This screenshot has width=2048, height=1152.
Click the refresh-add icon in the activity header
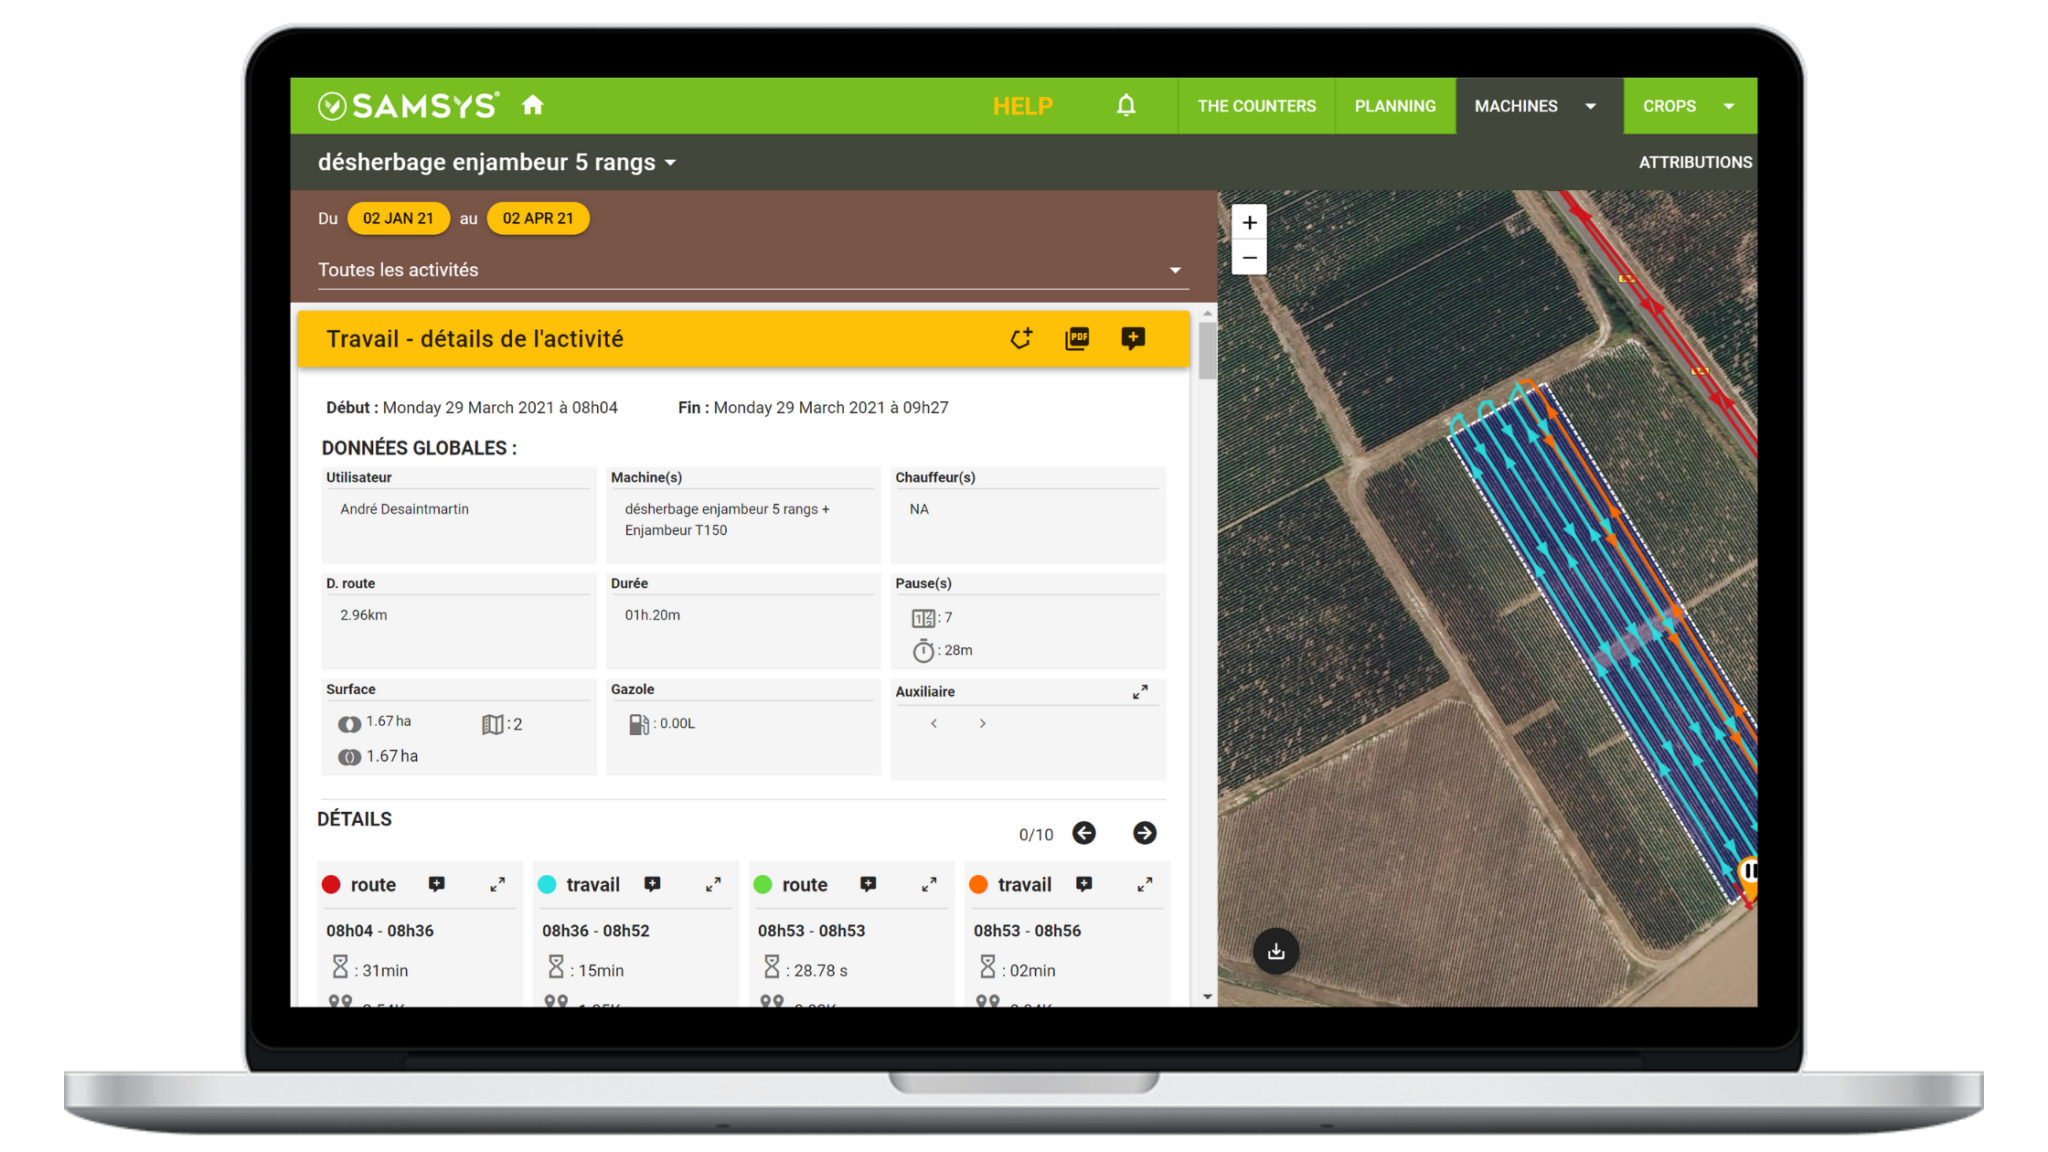(x=1021, y=339)
